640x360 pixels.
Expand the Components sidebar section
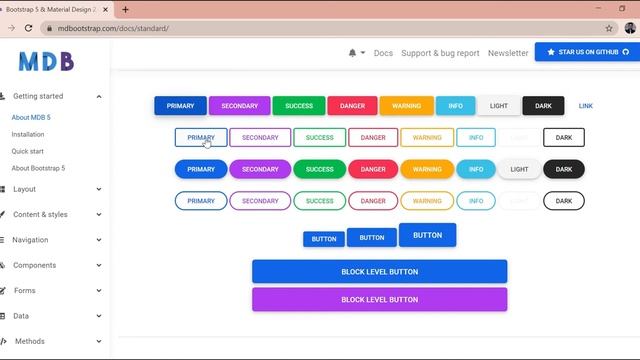pos(99,265)
